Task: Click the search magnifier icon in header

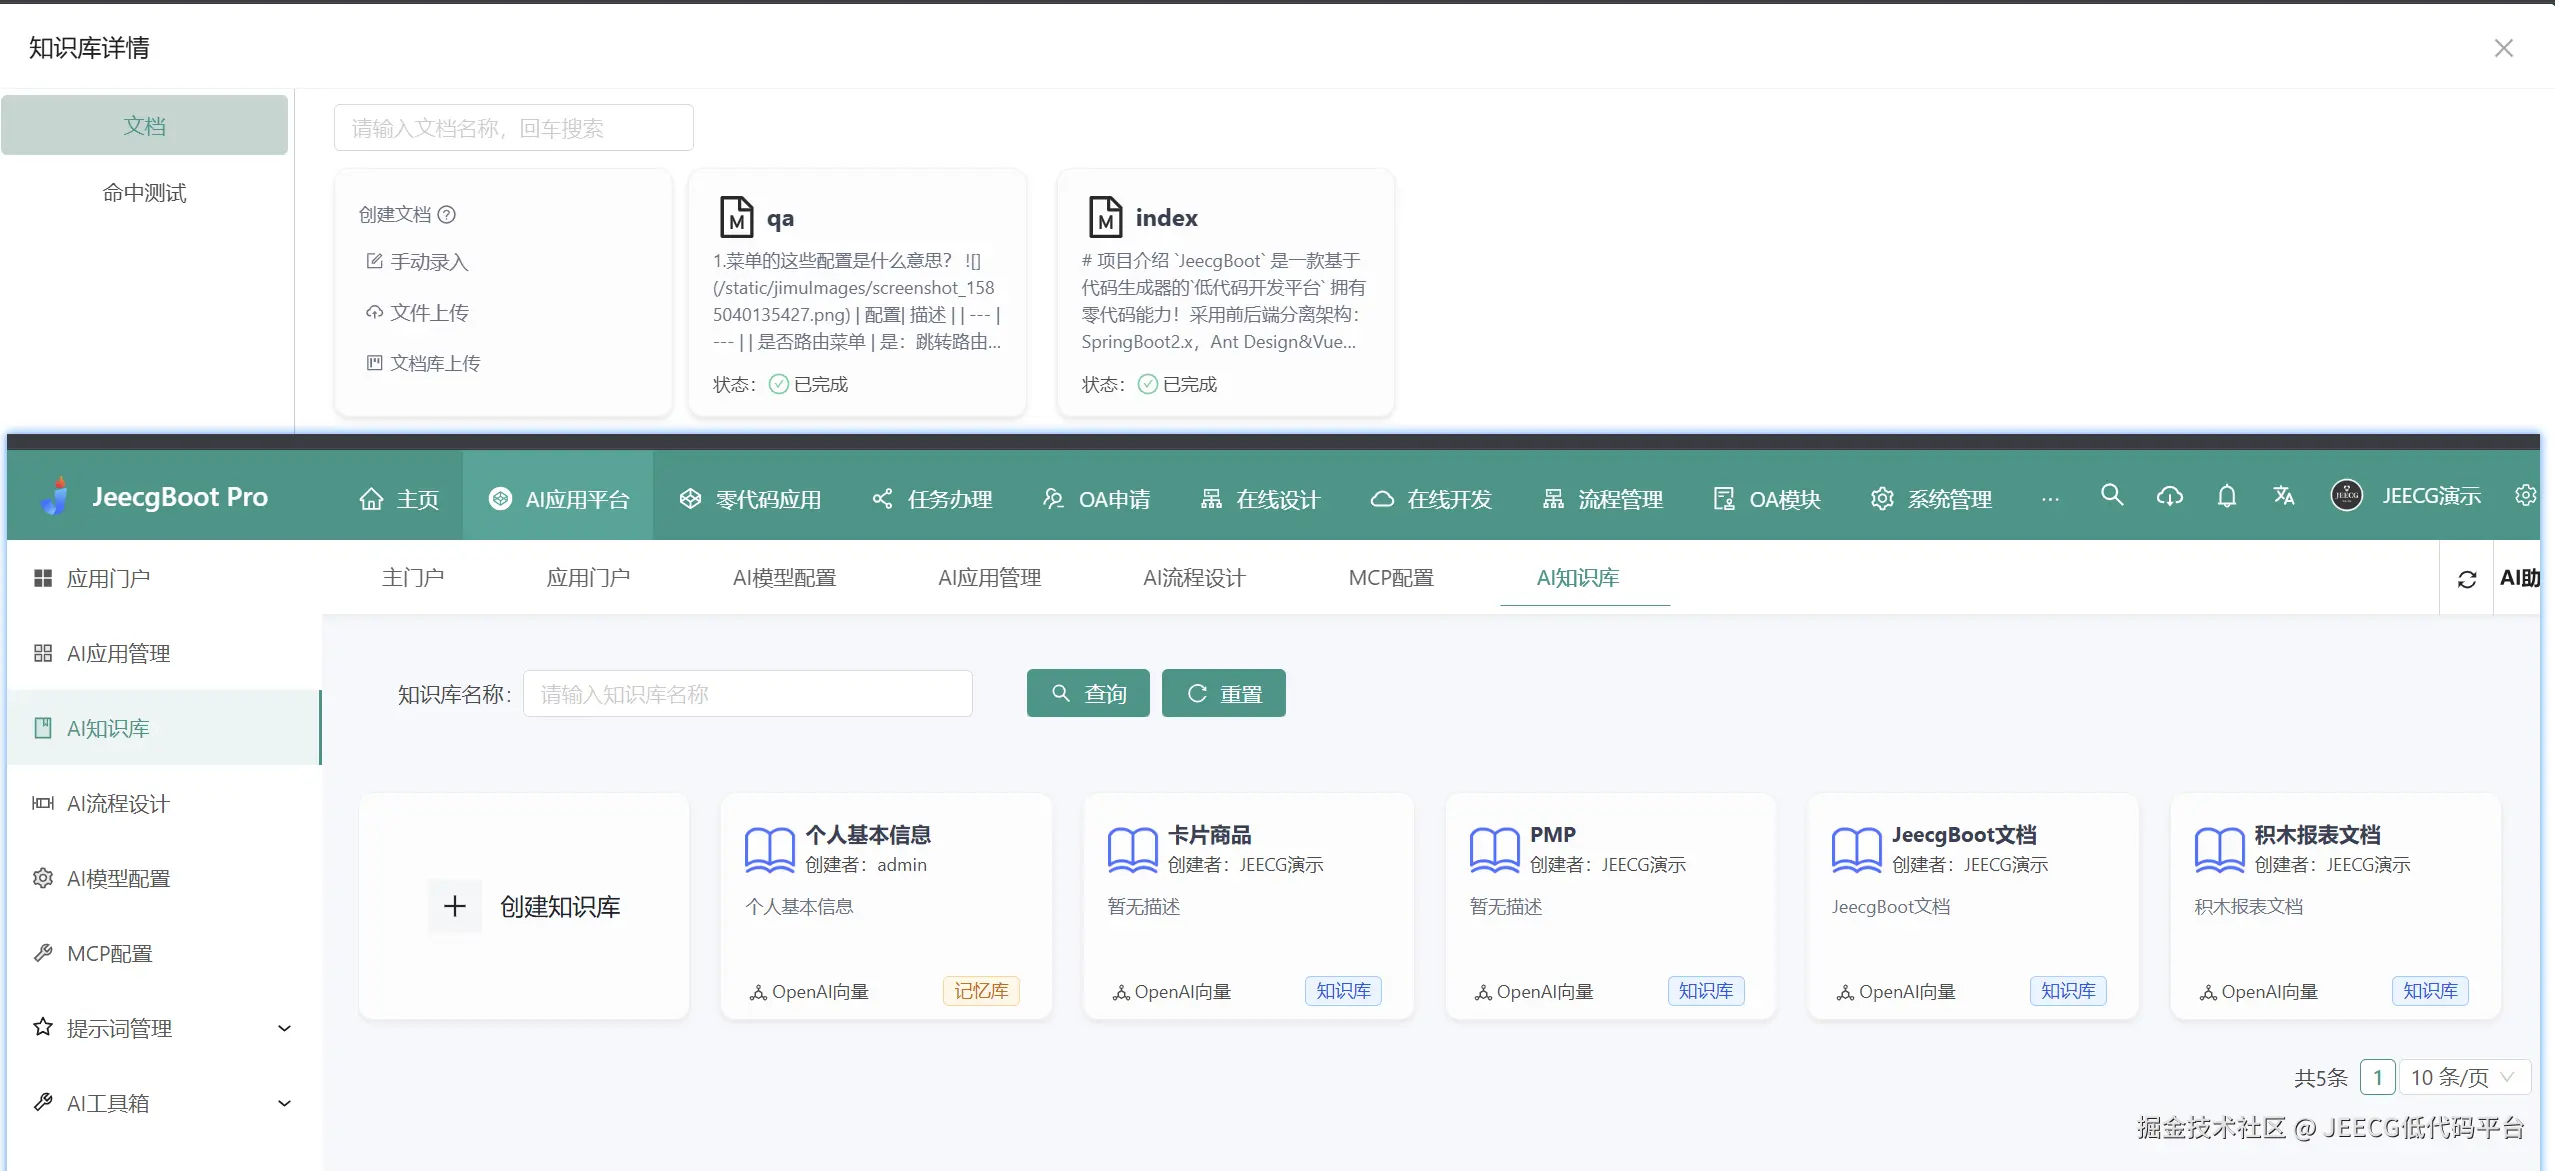Action: click(x=2111, y=495)
